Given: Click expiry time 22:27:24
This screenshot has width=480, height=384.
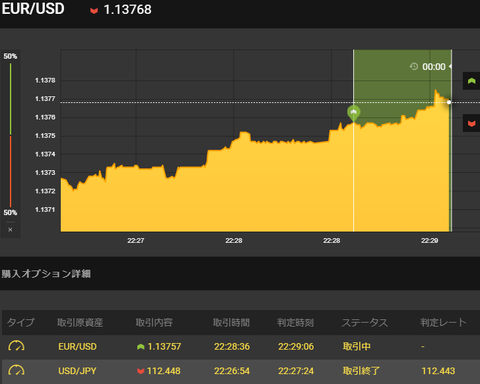Looking at the screenshot, I should pyautogui.click(x=296, y=371).
